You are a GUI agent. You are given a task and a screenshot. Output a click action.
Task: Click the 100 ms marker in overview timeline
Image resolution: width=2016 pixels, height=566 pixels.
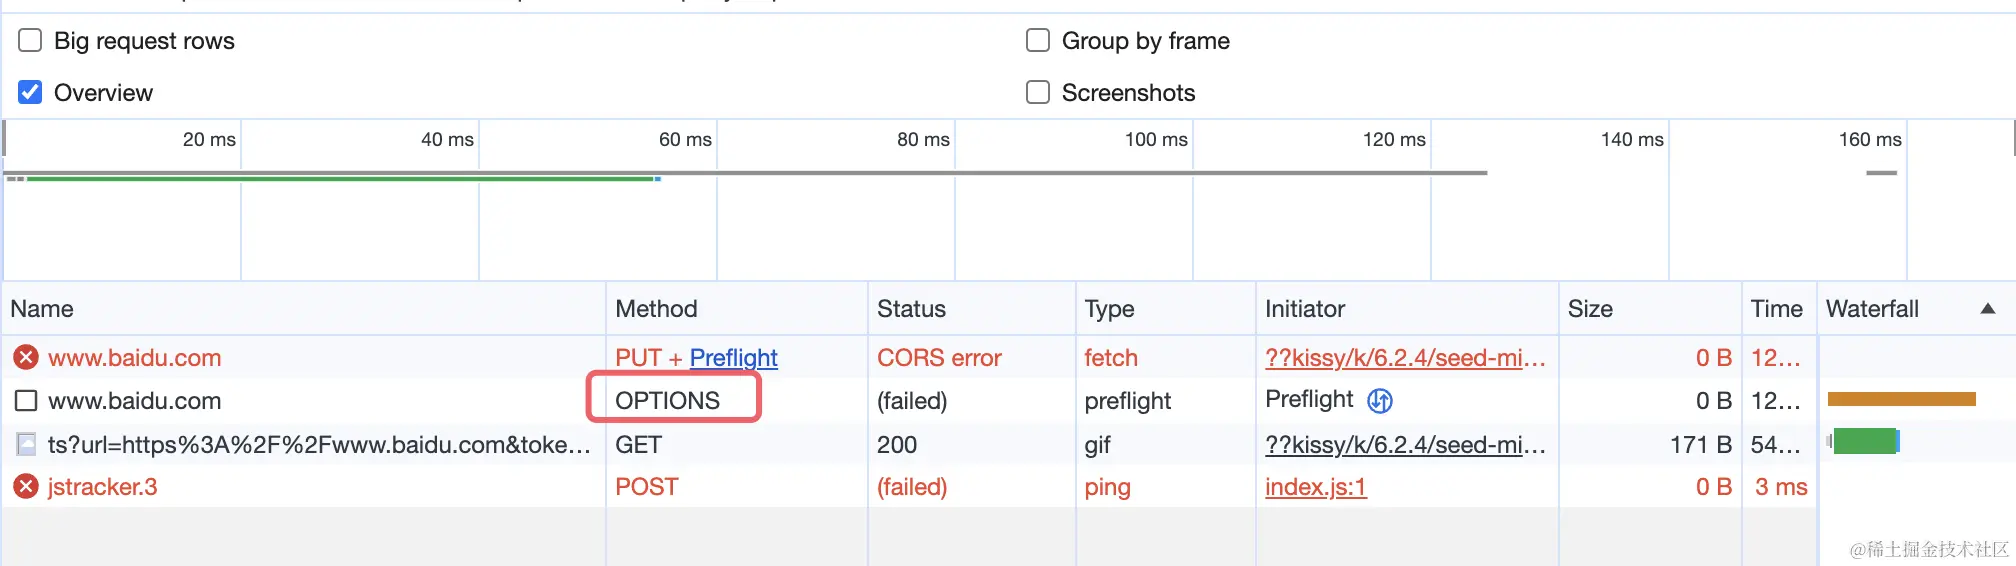point(1156,140)
